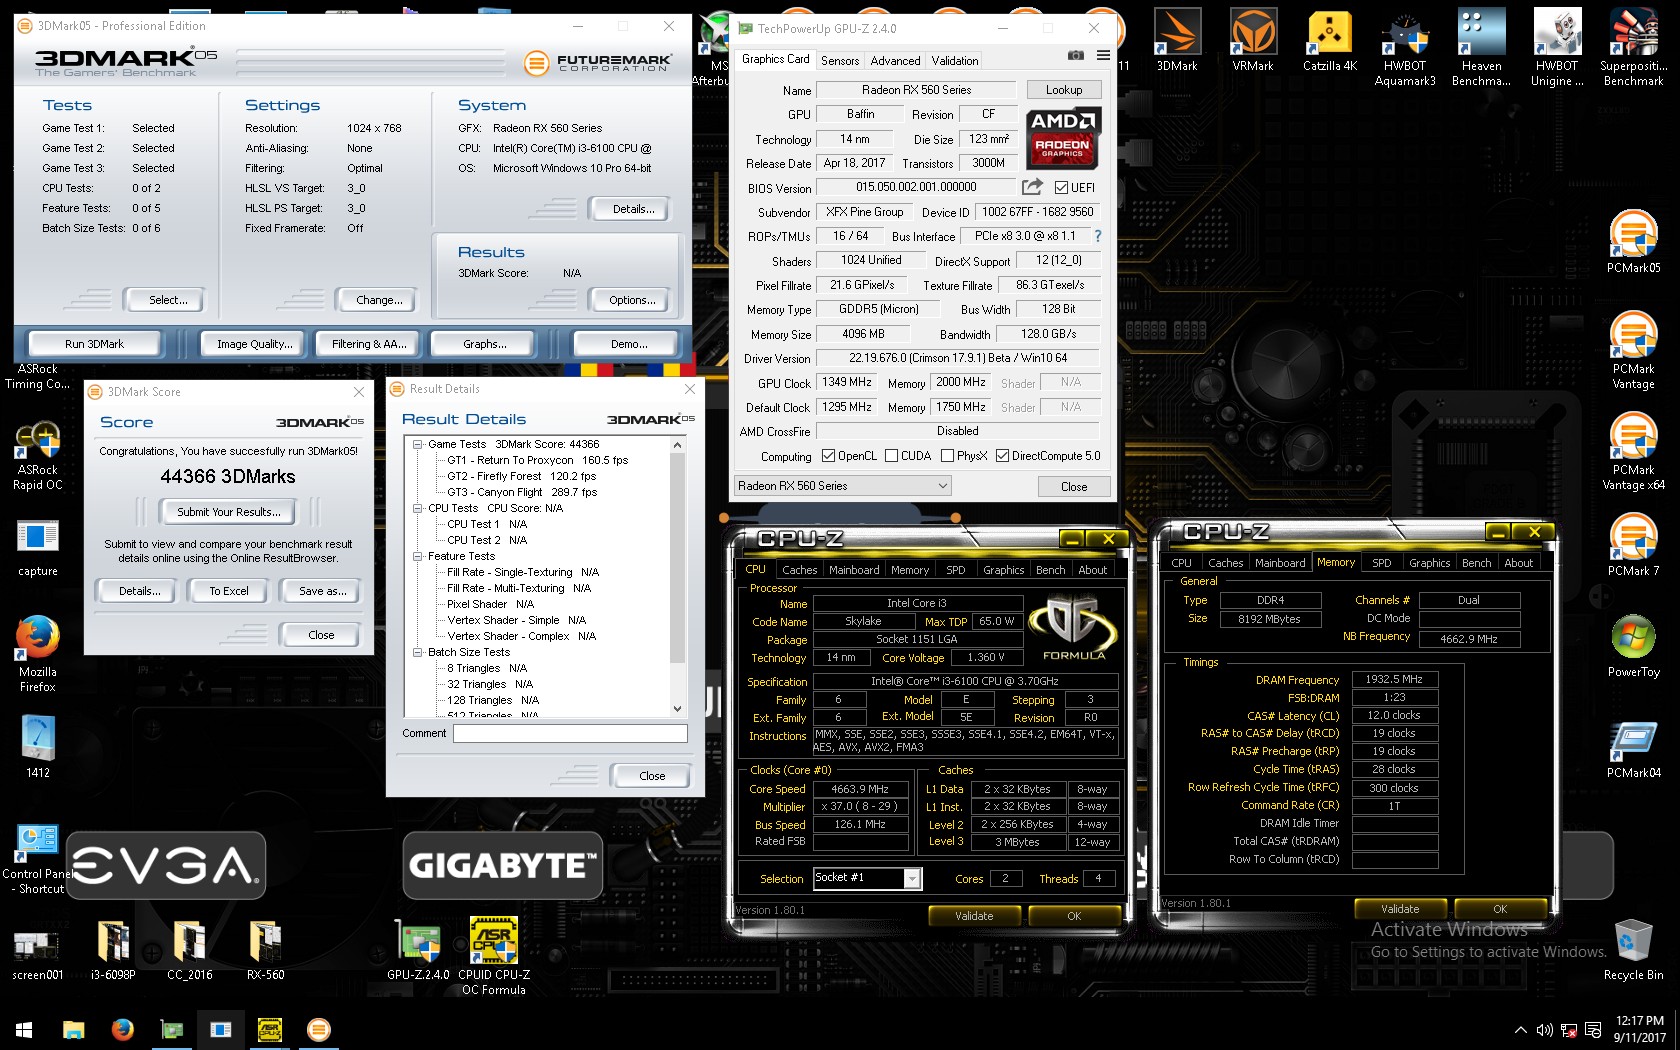Open PCMark05 desktop icon
1680x1050 pixels.
(1633, 241)
